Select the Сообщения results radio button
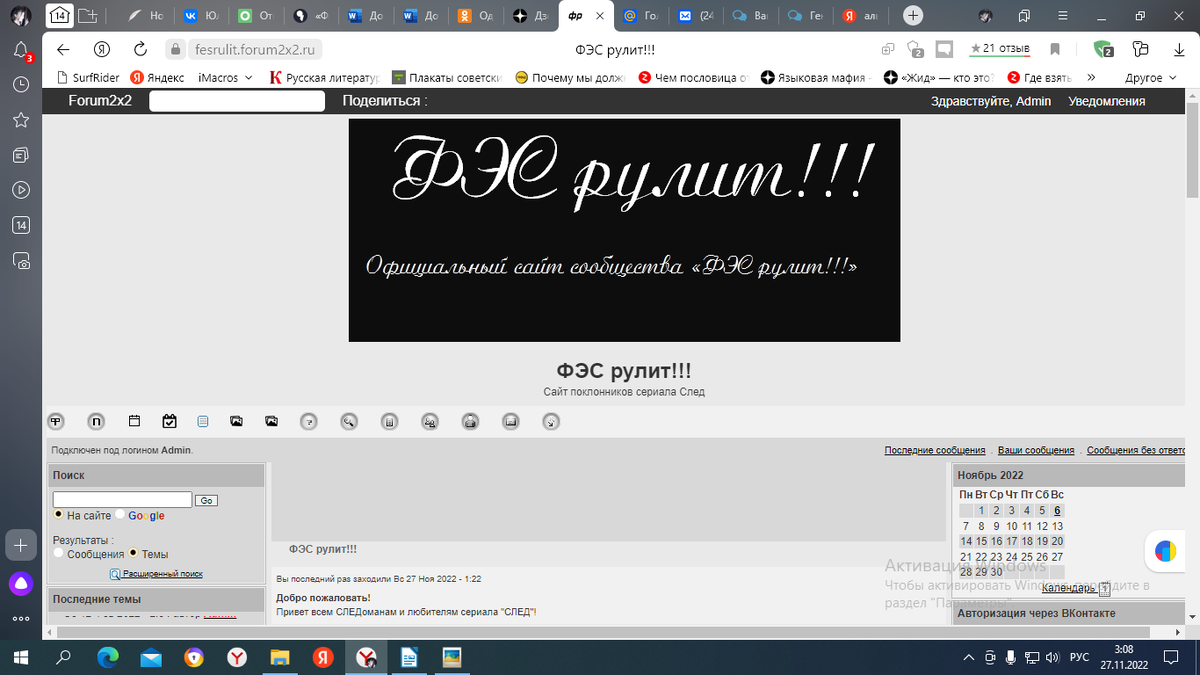 (58, 553)
